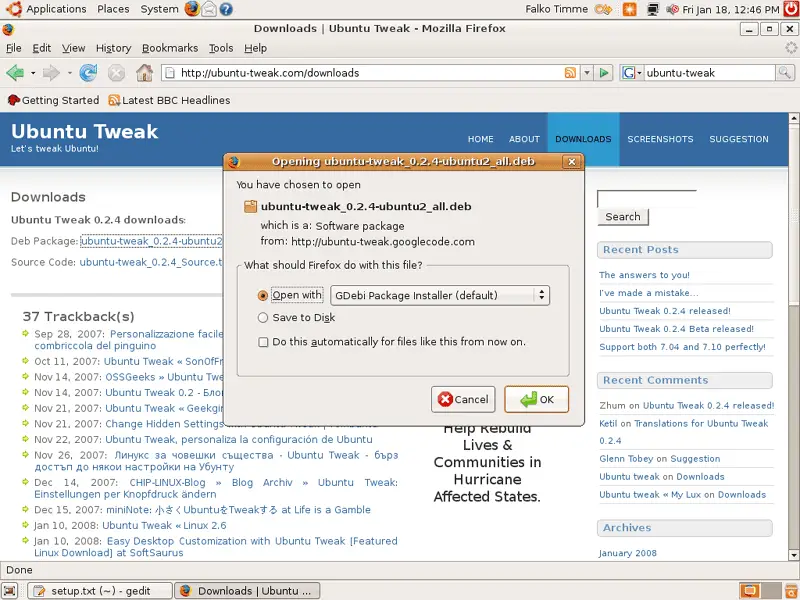Click the search magnifier icon

(784, 73)
